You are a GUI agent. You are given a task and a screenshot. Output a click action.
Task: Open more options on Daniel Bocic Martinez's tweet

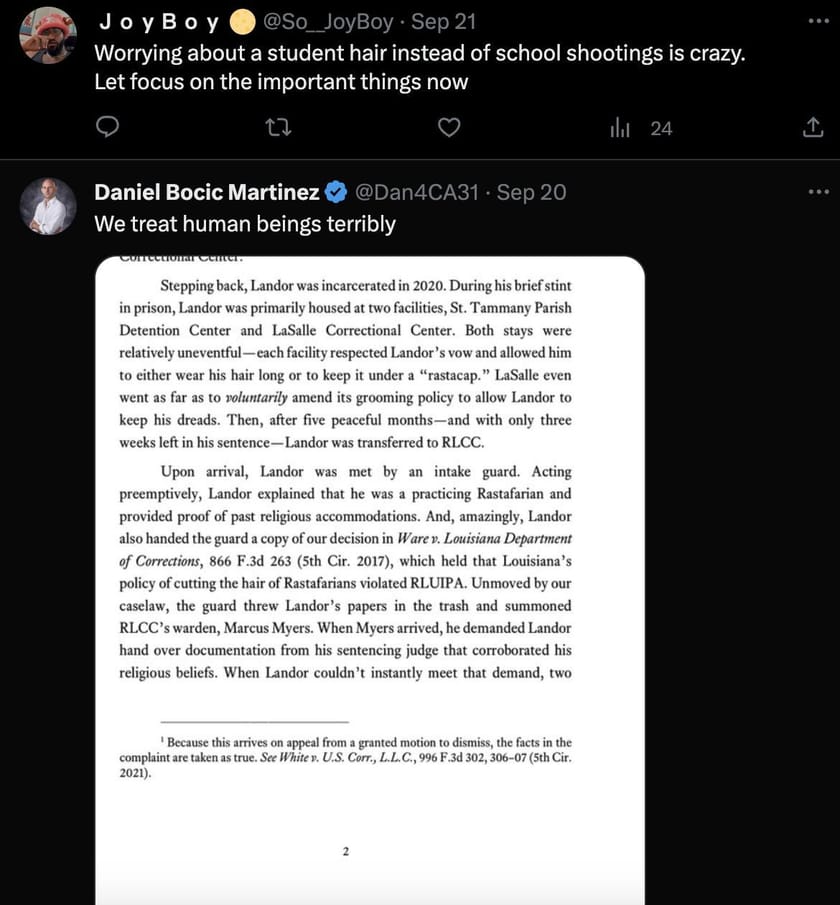click(818, 191)
